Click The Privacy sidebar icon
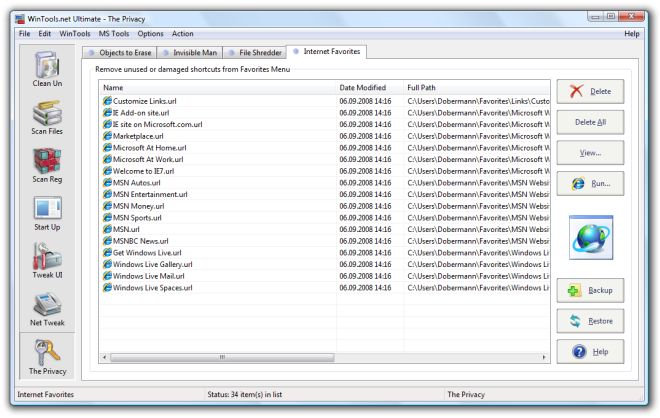 47,357
